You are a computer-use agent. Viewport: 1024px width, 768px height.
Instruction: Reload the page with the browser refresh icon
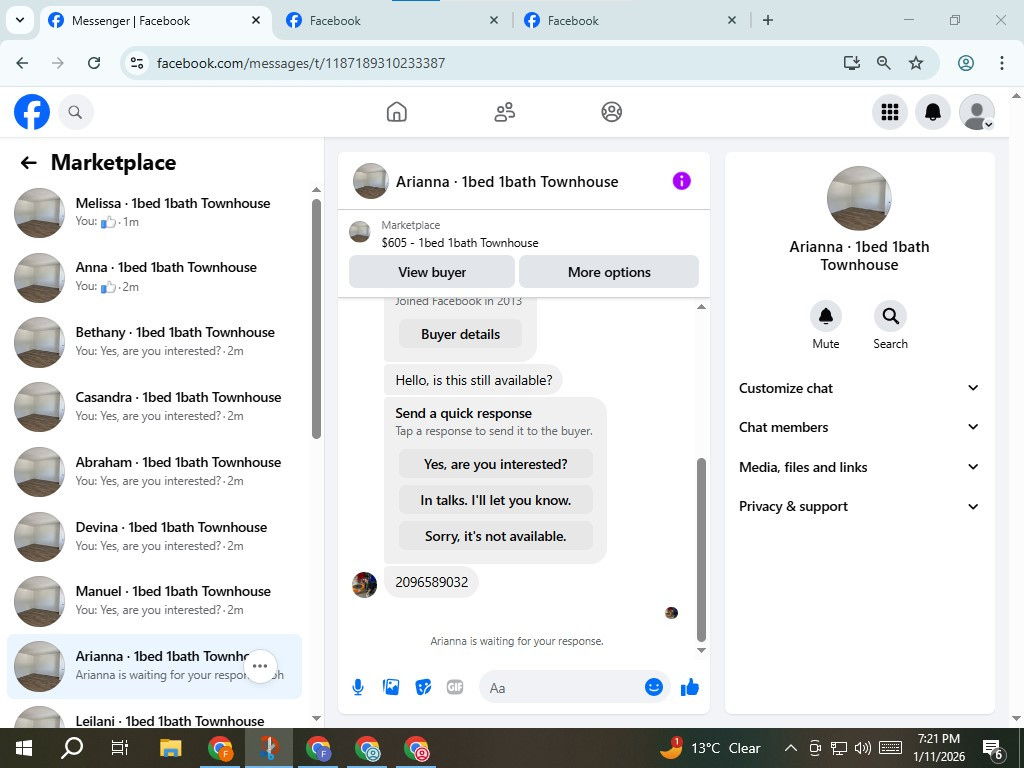pyautogui.click(x=94, y=63)
